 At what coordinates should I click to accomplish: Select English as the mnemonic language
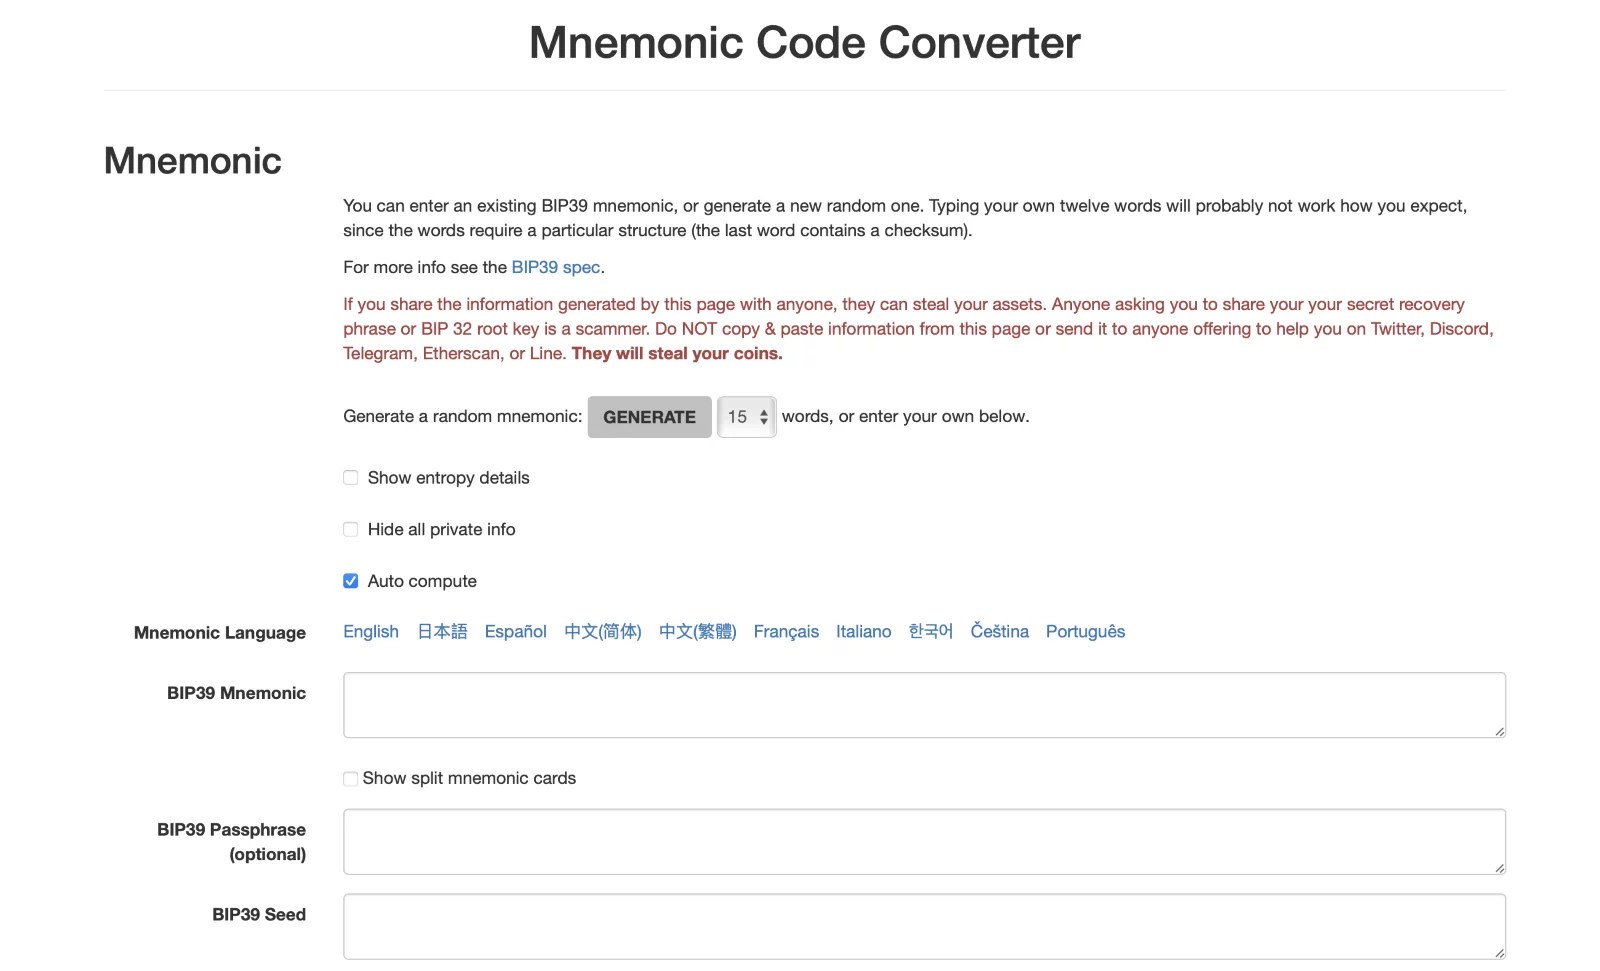coord(370,631)
